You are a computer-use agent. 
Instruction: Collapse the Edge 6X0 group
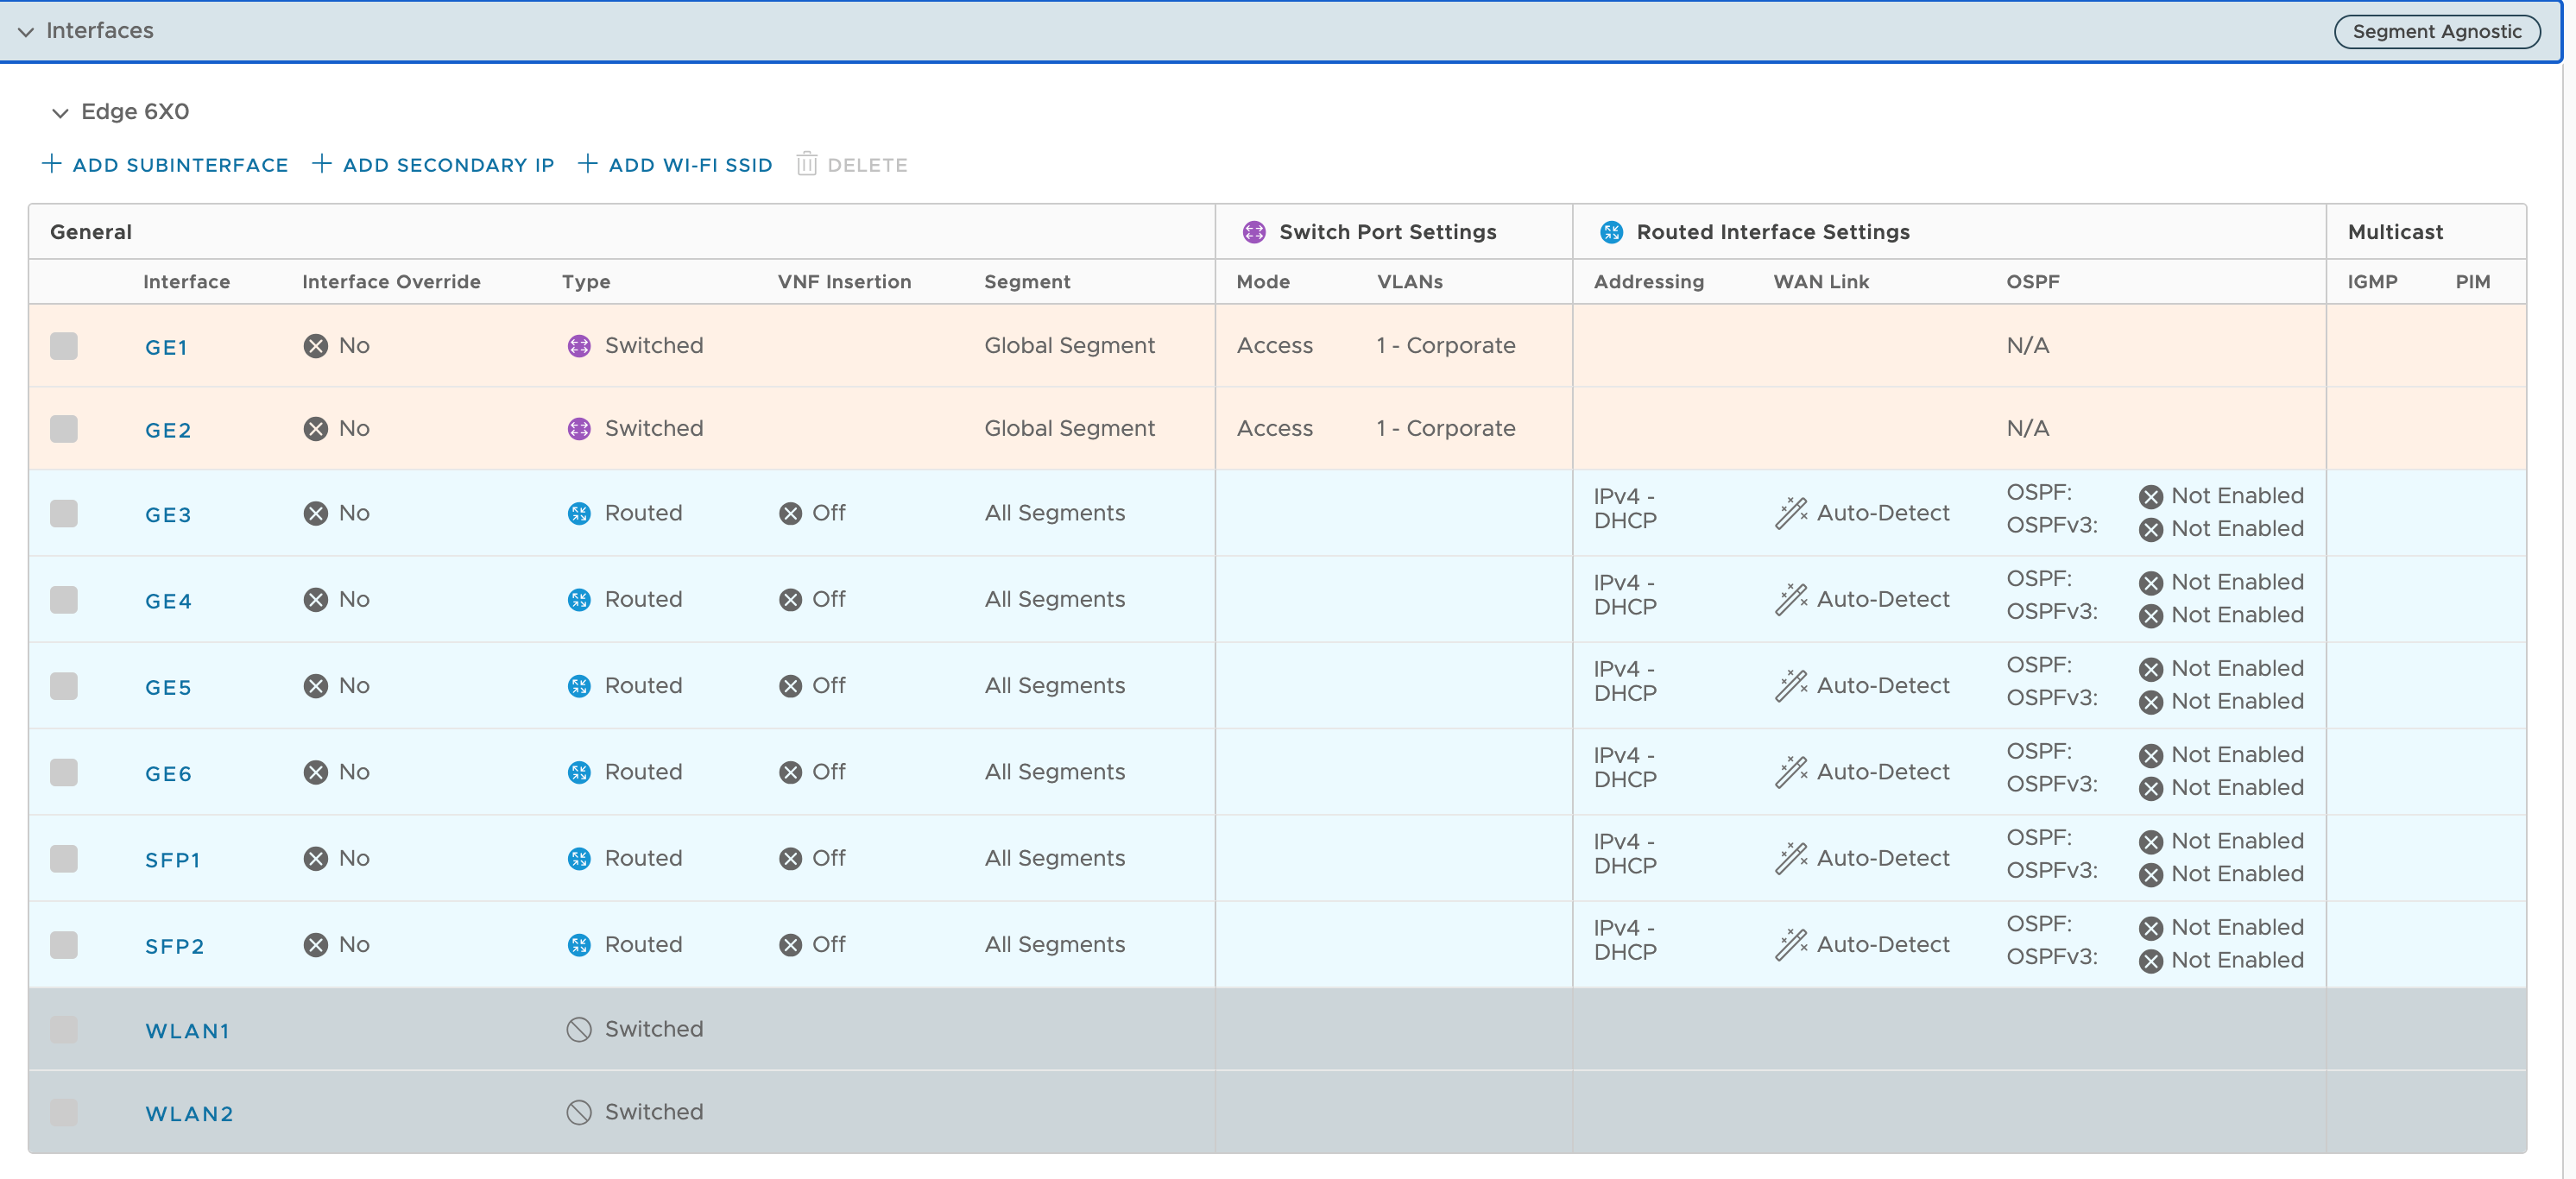pyautogui.click(x=60, y=113)
